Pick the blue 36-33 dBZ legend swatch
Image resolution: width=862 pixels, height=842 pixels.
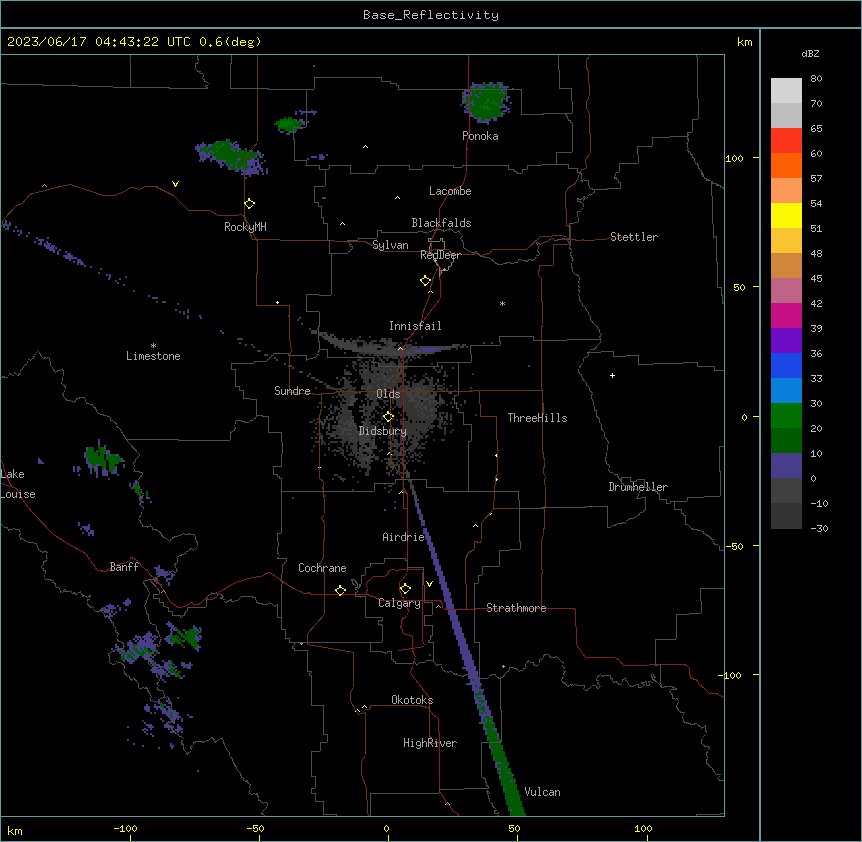(786, 365)
